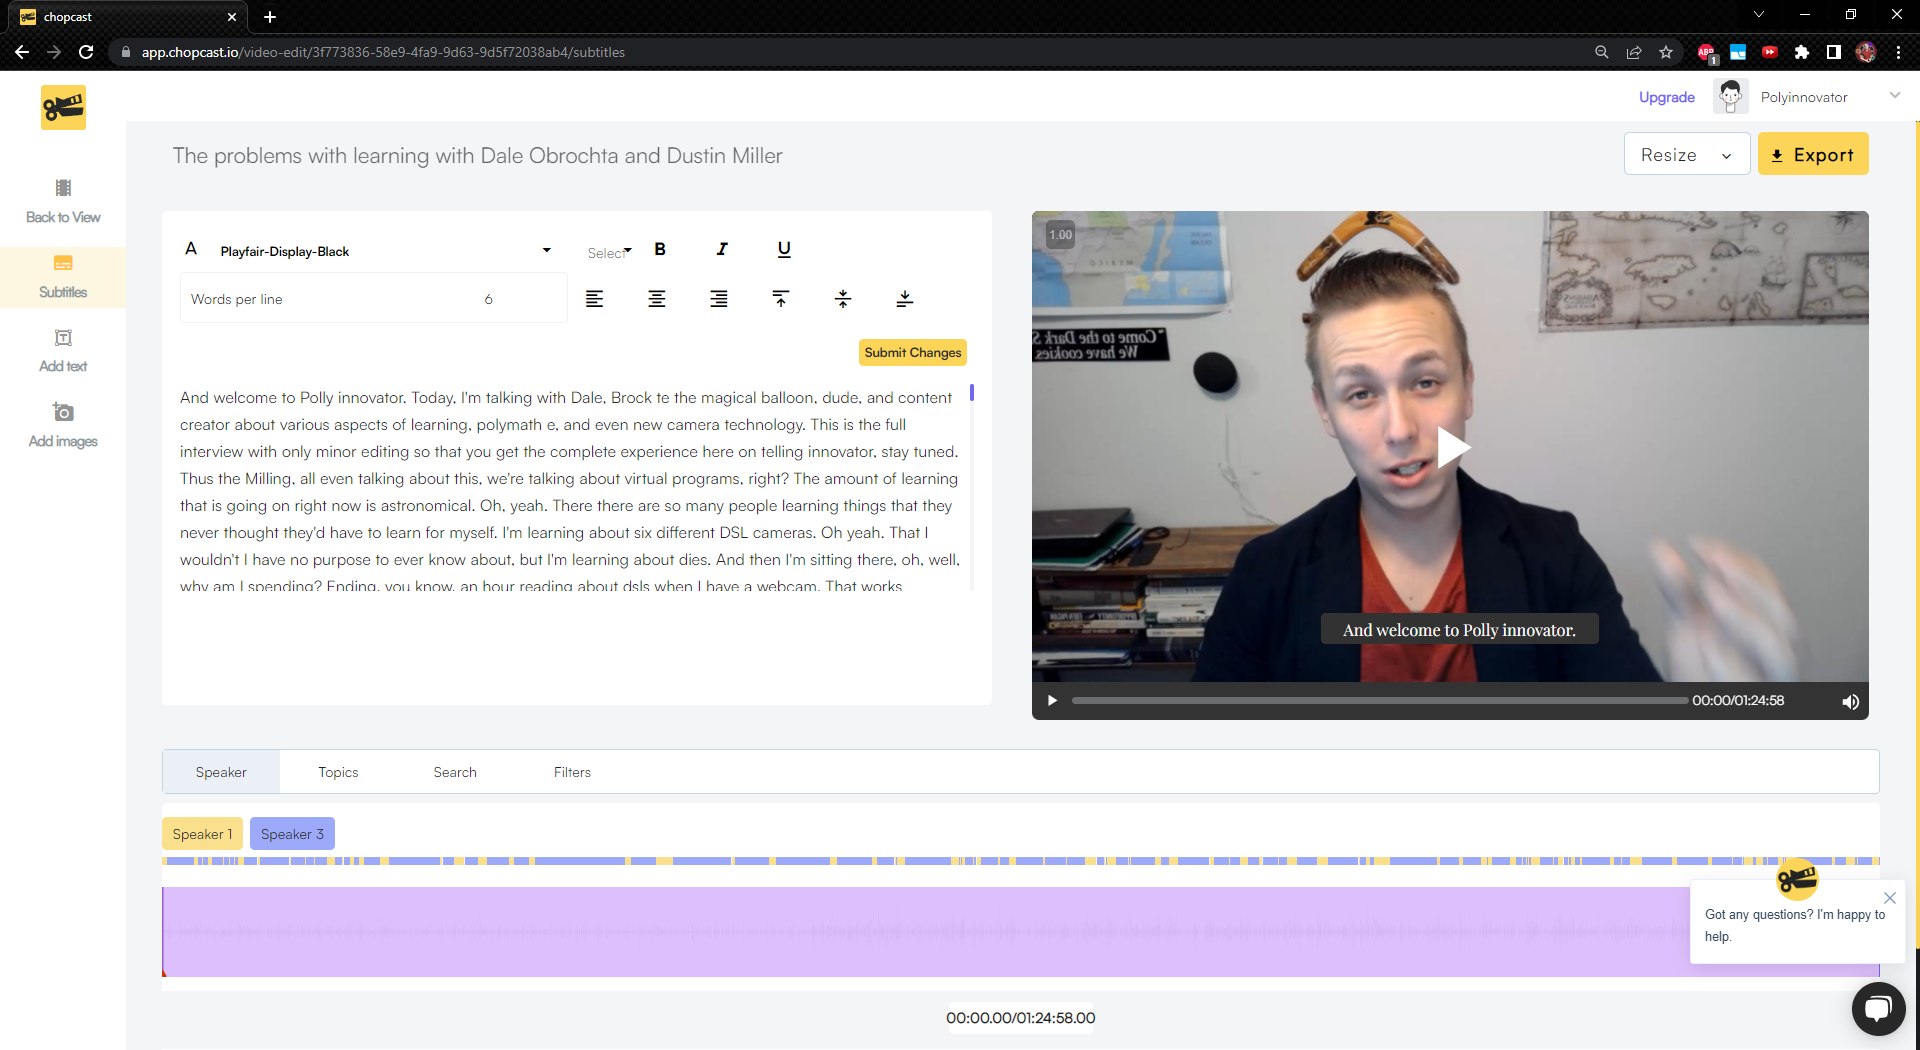The image size is (1920, 1050).
Task: Position subtitles at top of video
Action: 781,299
